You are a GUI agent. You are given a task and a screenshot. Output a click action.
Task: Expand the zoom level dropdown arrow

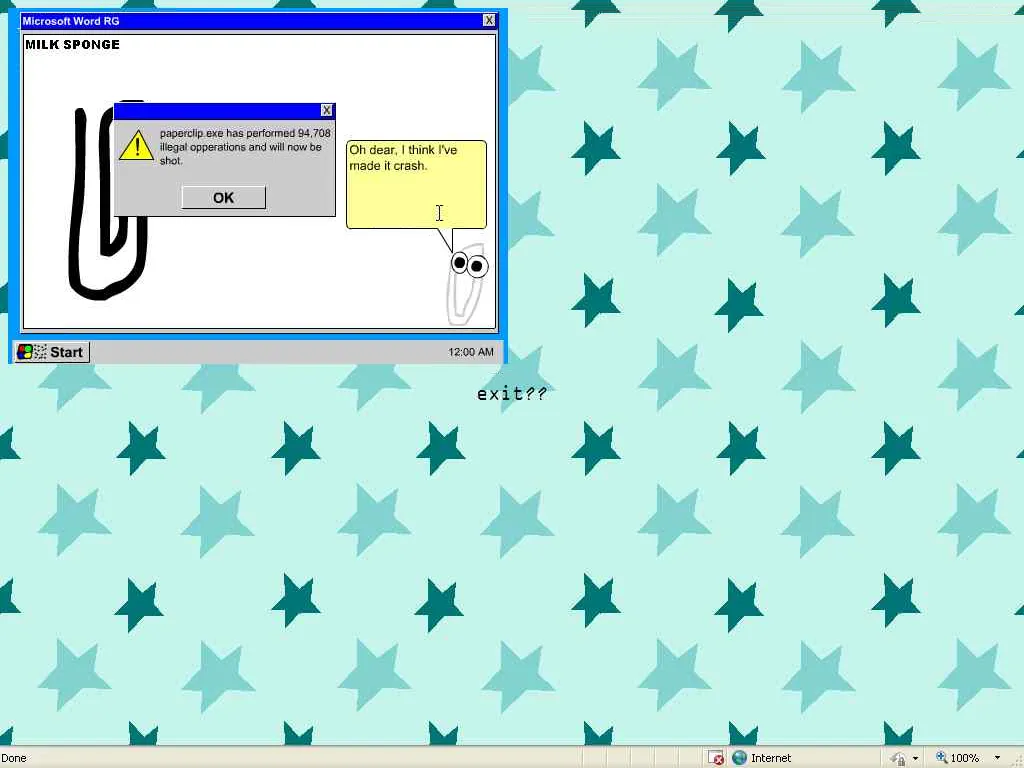coord(997,758)
